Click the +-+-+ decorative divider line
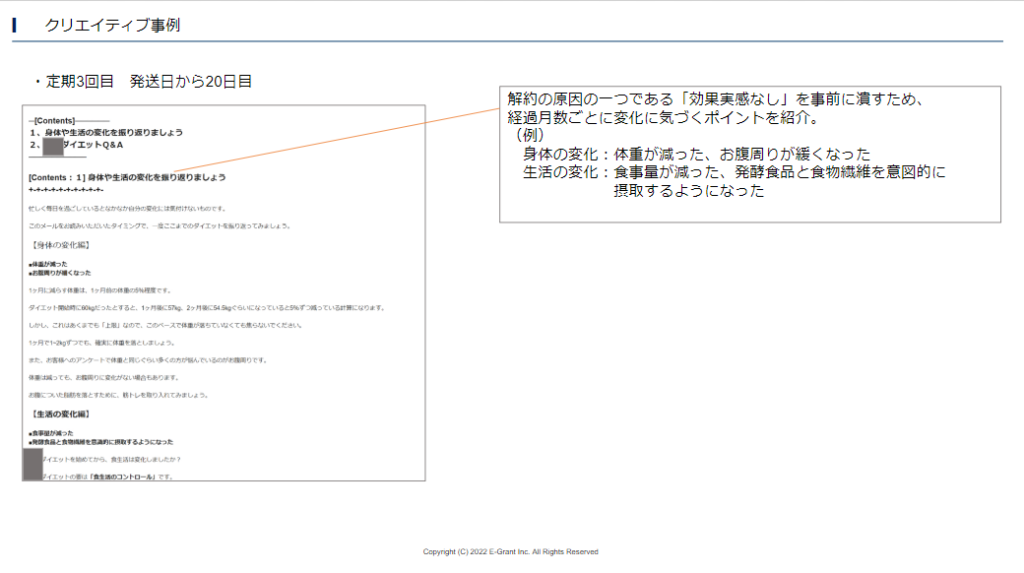 66,189
